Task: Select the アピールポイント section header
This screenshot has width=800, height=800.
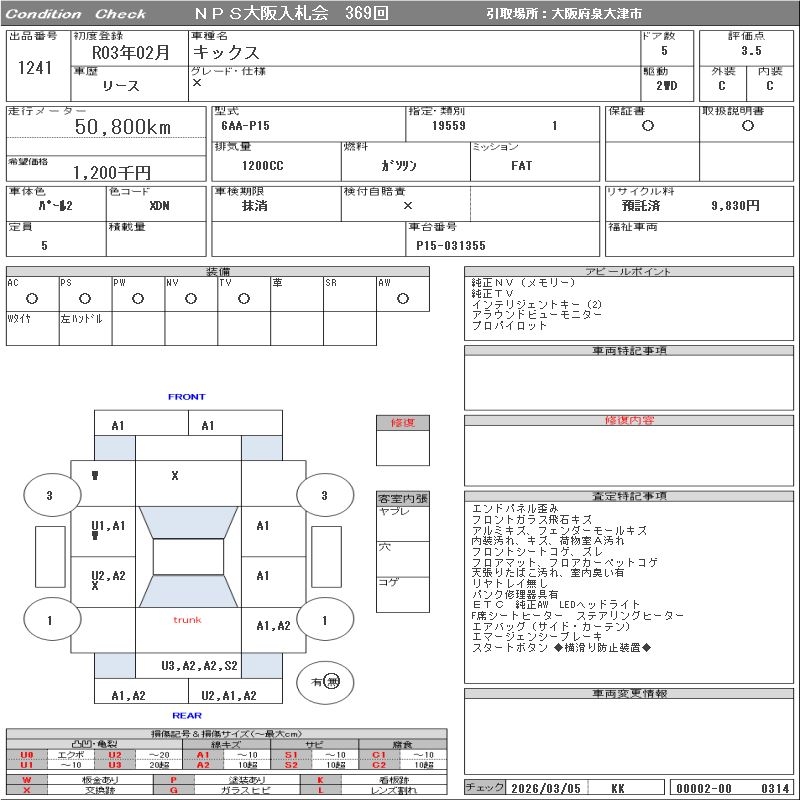Action: coord(627,272)
